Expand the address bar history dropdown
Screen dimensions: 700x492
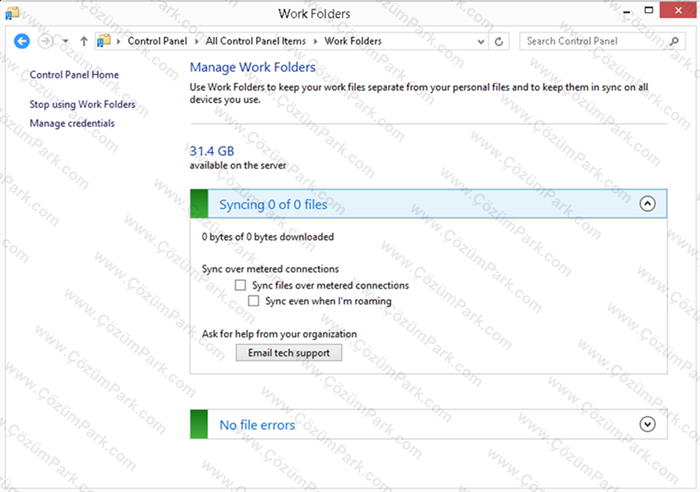[481, 42]
